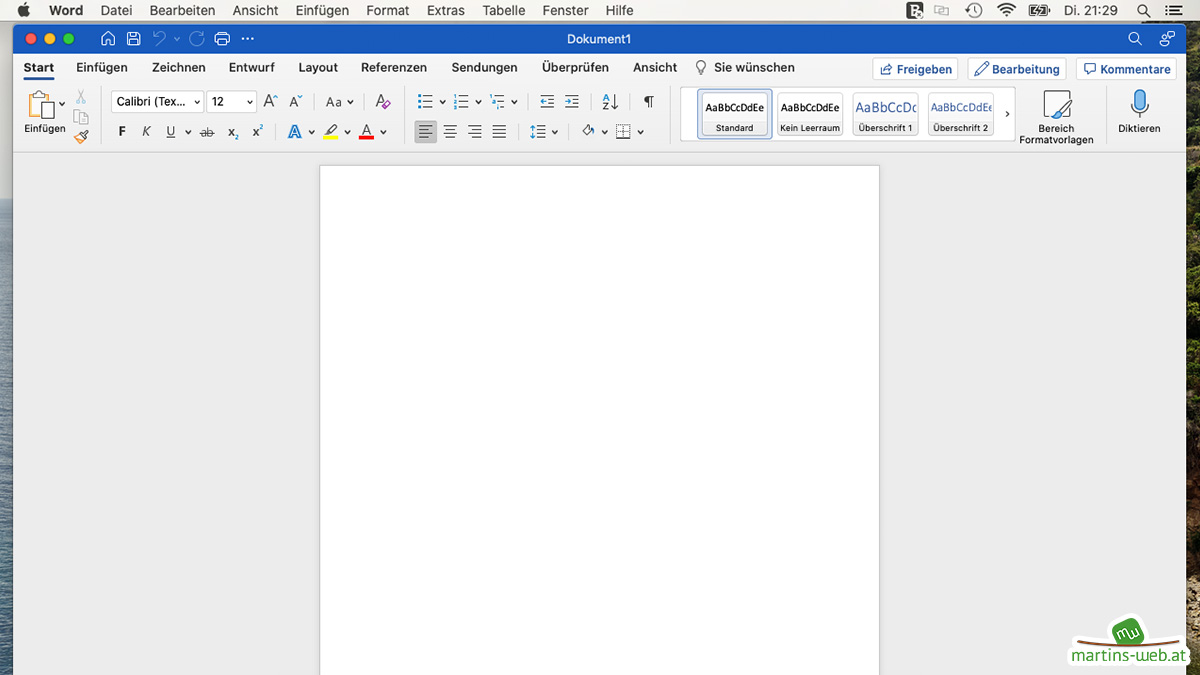Open the font color dropdown arrow
1200x675 pixels.
384,132
